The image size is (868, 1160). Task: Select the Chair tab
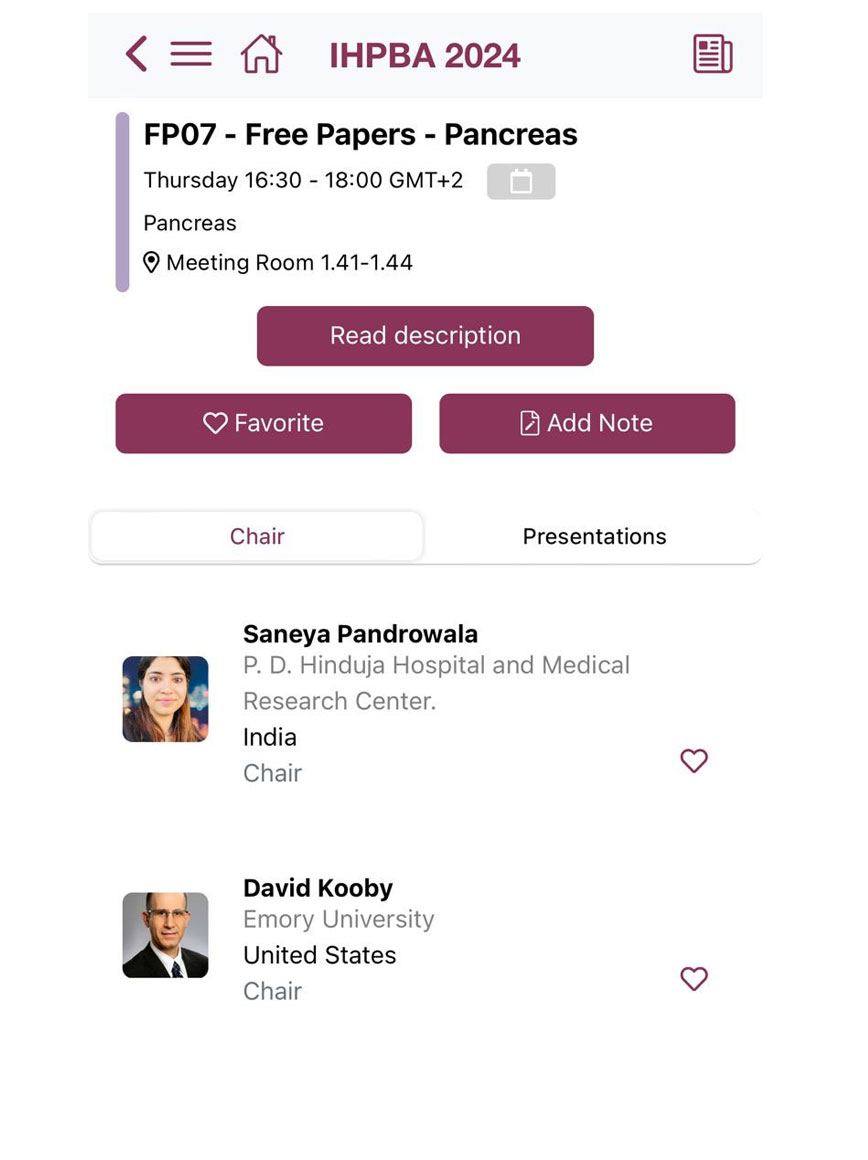[257, 537]
